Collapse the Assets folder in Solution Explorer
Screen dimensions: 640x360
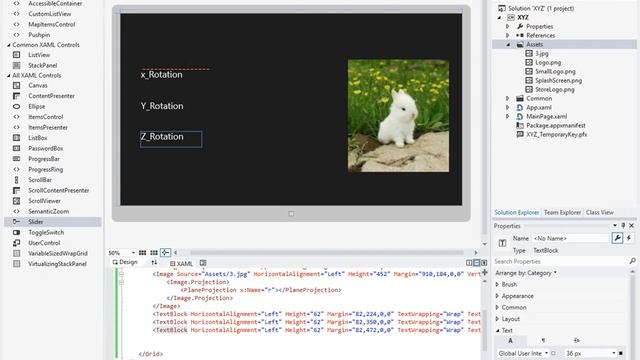pos(508,44)
